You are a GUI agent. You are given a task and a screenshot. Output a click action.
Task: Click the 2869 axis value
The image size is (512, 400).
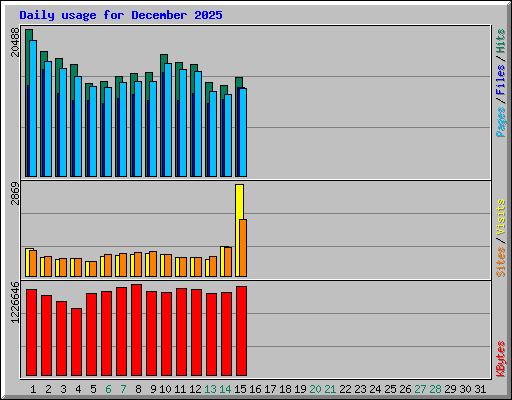tap(15, 193)
